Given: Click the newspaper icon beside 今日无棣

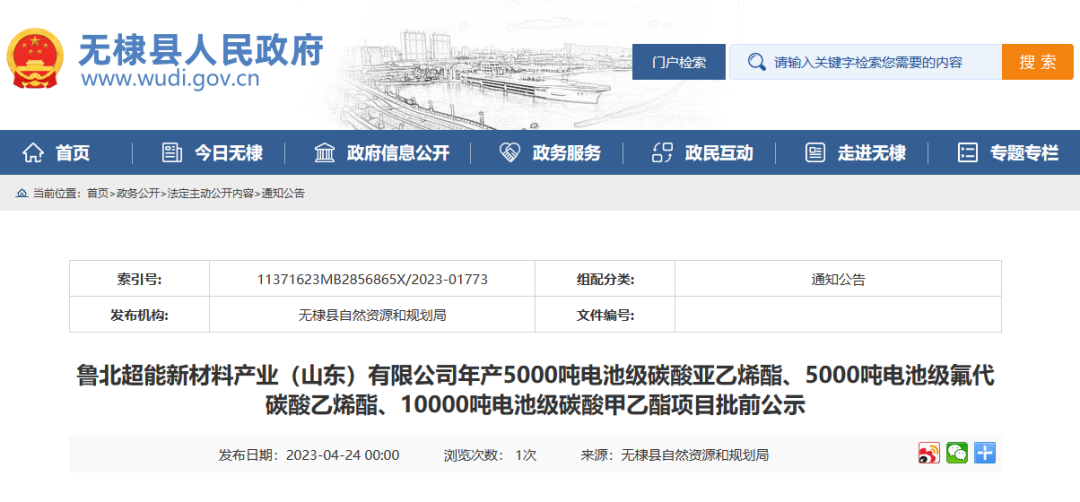Looking at the screenshot, I should coord(172,153).
